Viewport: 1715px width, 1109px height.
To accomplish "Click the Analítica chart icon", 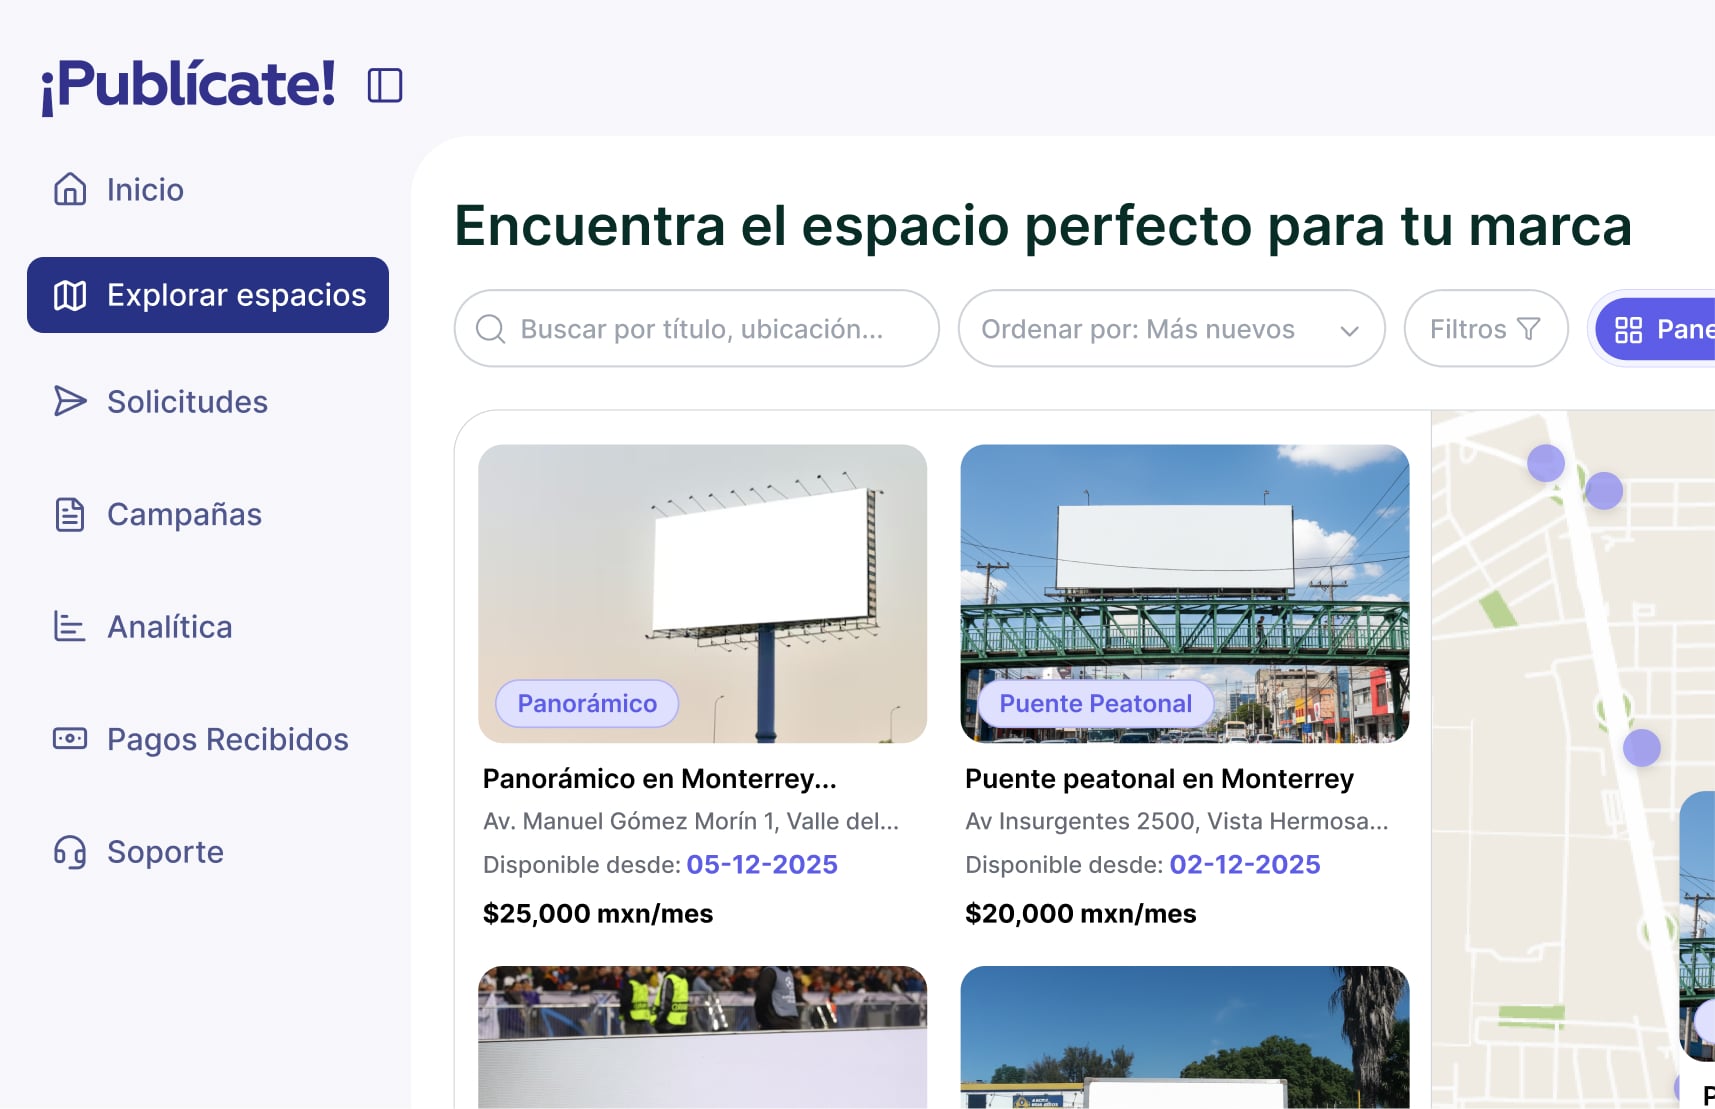I will tap(70, 626).
